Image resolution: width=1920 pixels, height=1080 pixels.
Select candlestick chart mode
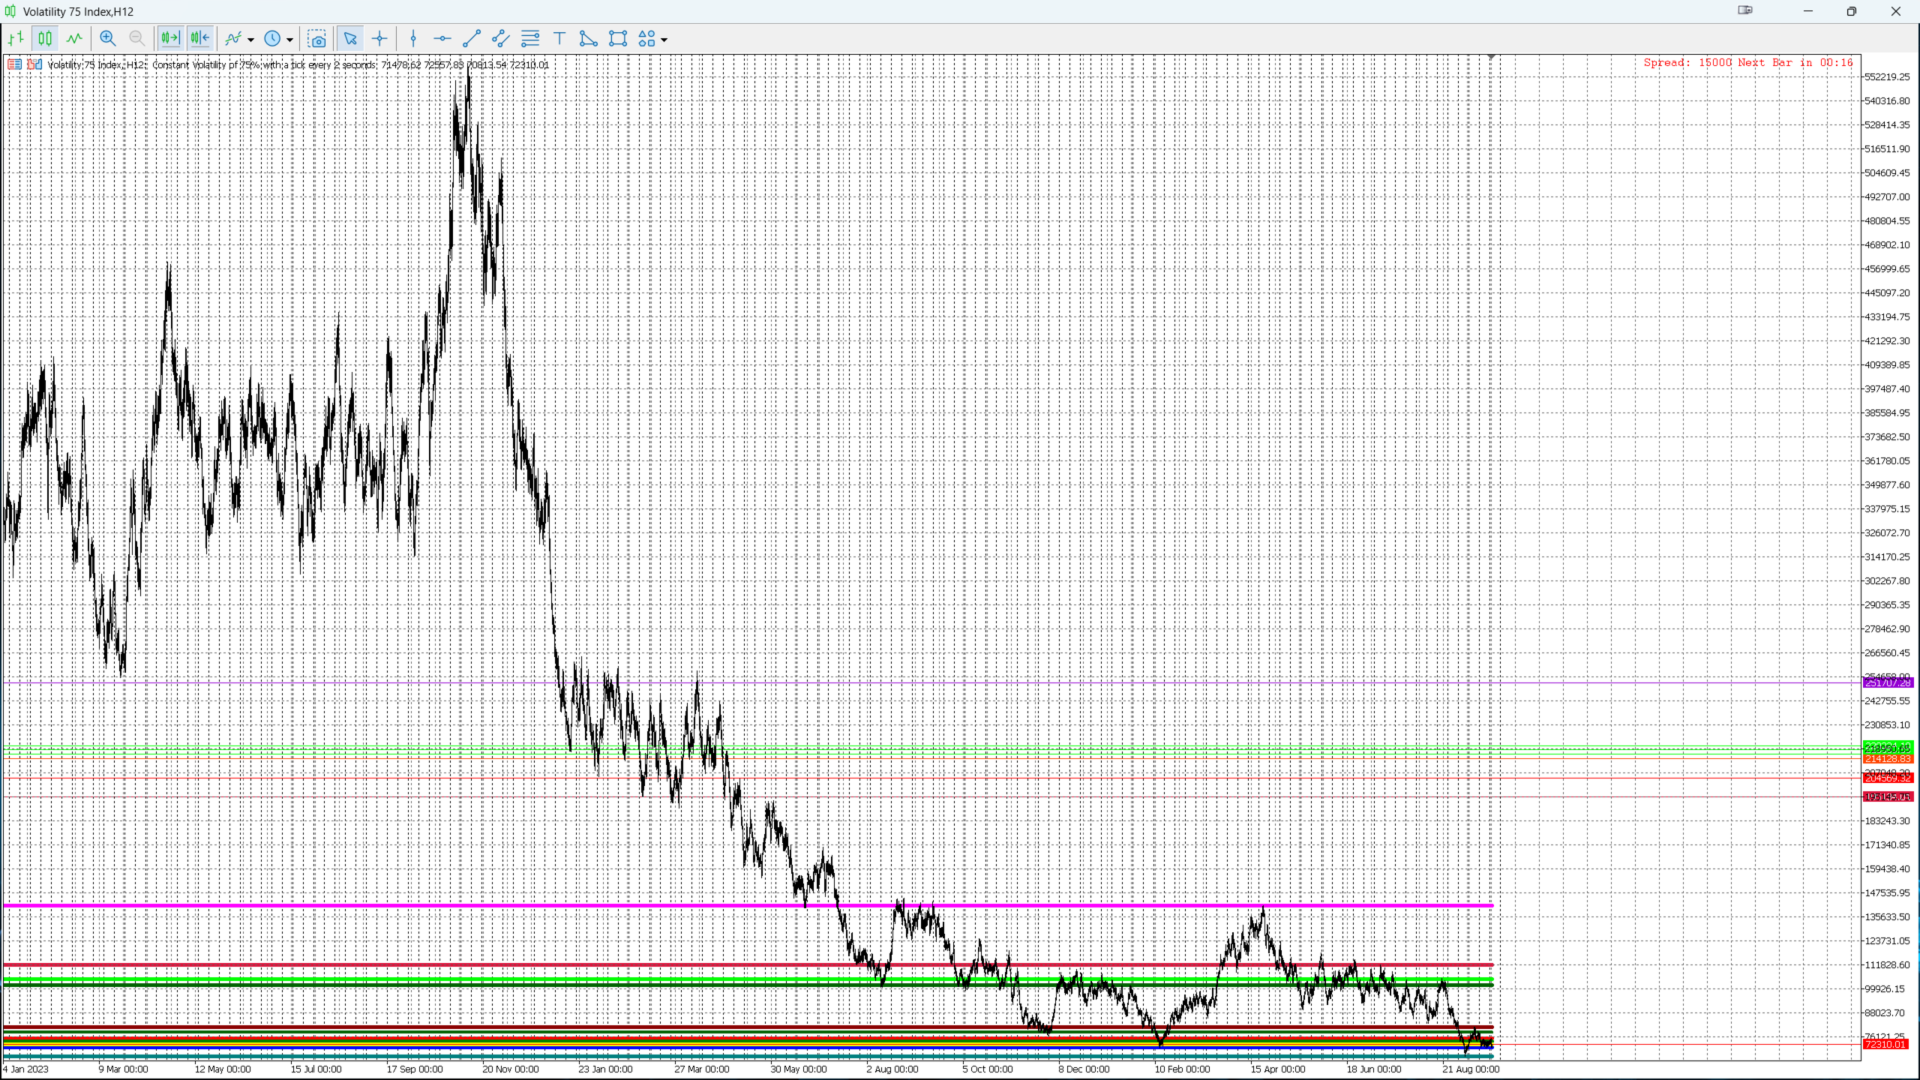click(45, 39)
